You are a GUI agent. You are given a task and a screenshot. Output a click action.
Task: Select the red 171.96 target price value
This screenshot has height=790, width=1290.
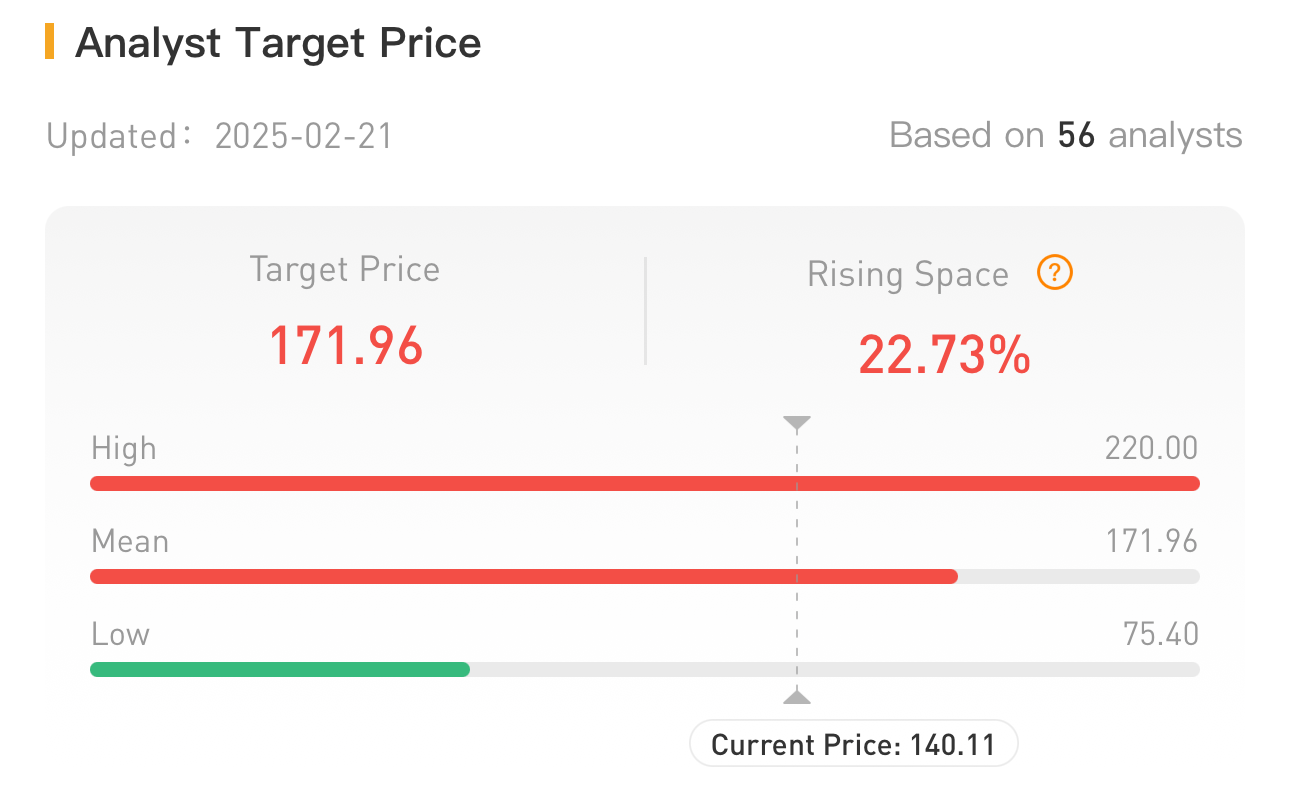point(346,346)
